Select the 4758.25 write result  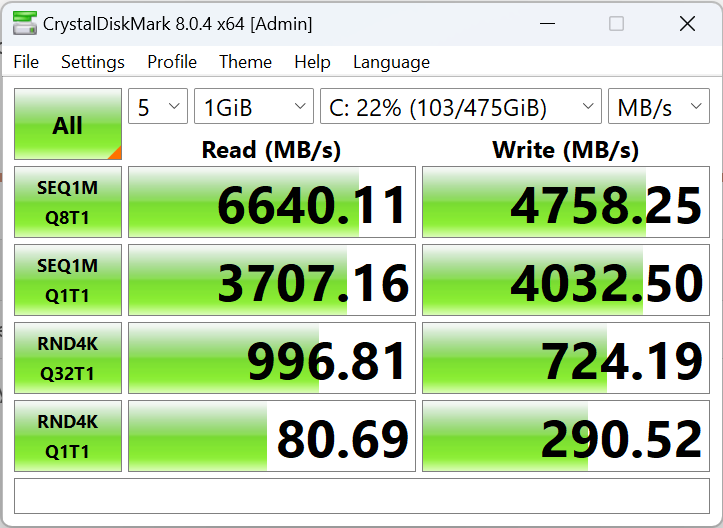(x=566, y=202)
